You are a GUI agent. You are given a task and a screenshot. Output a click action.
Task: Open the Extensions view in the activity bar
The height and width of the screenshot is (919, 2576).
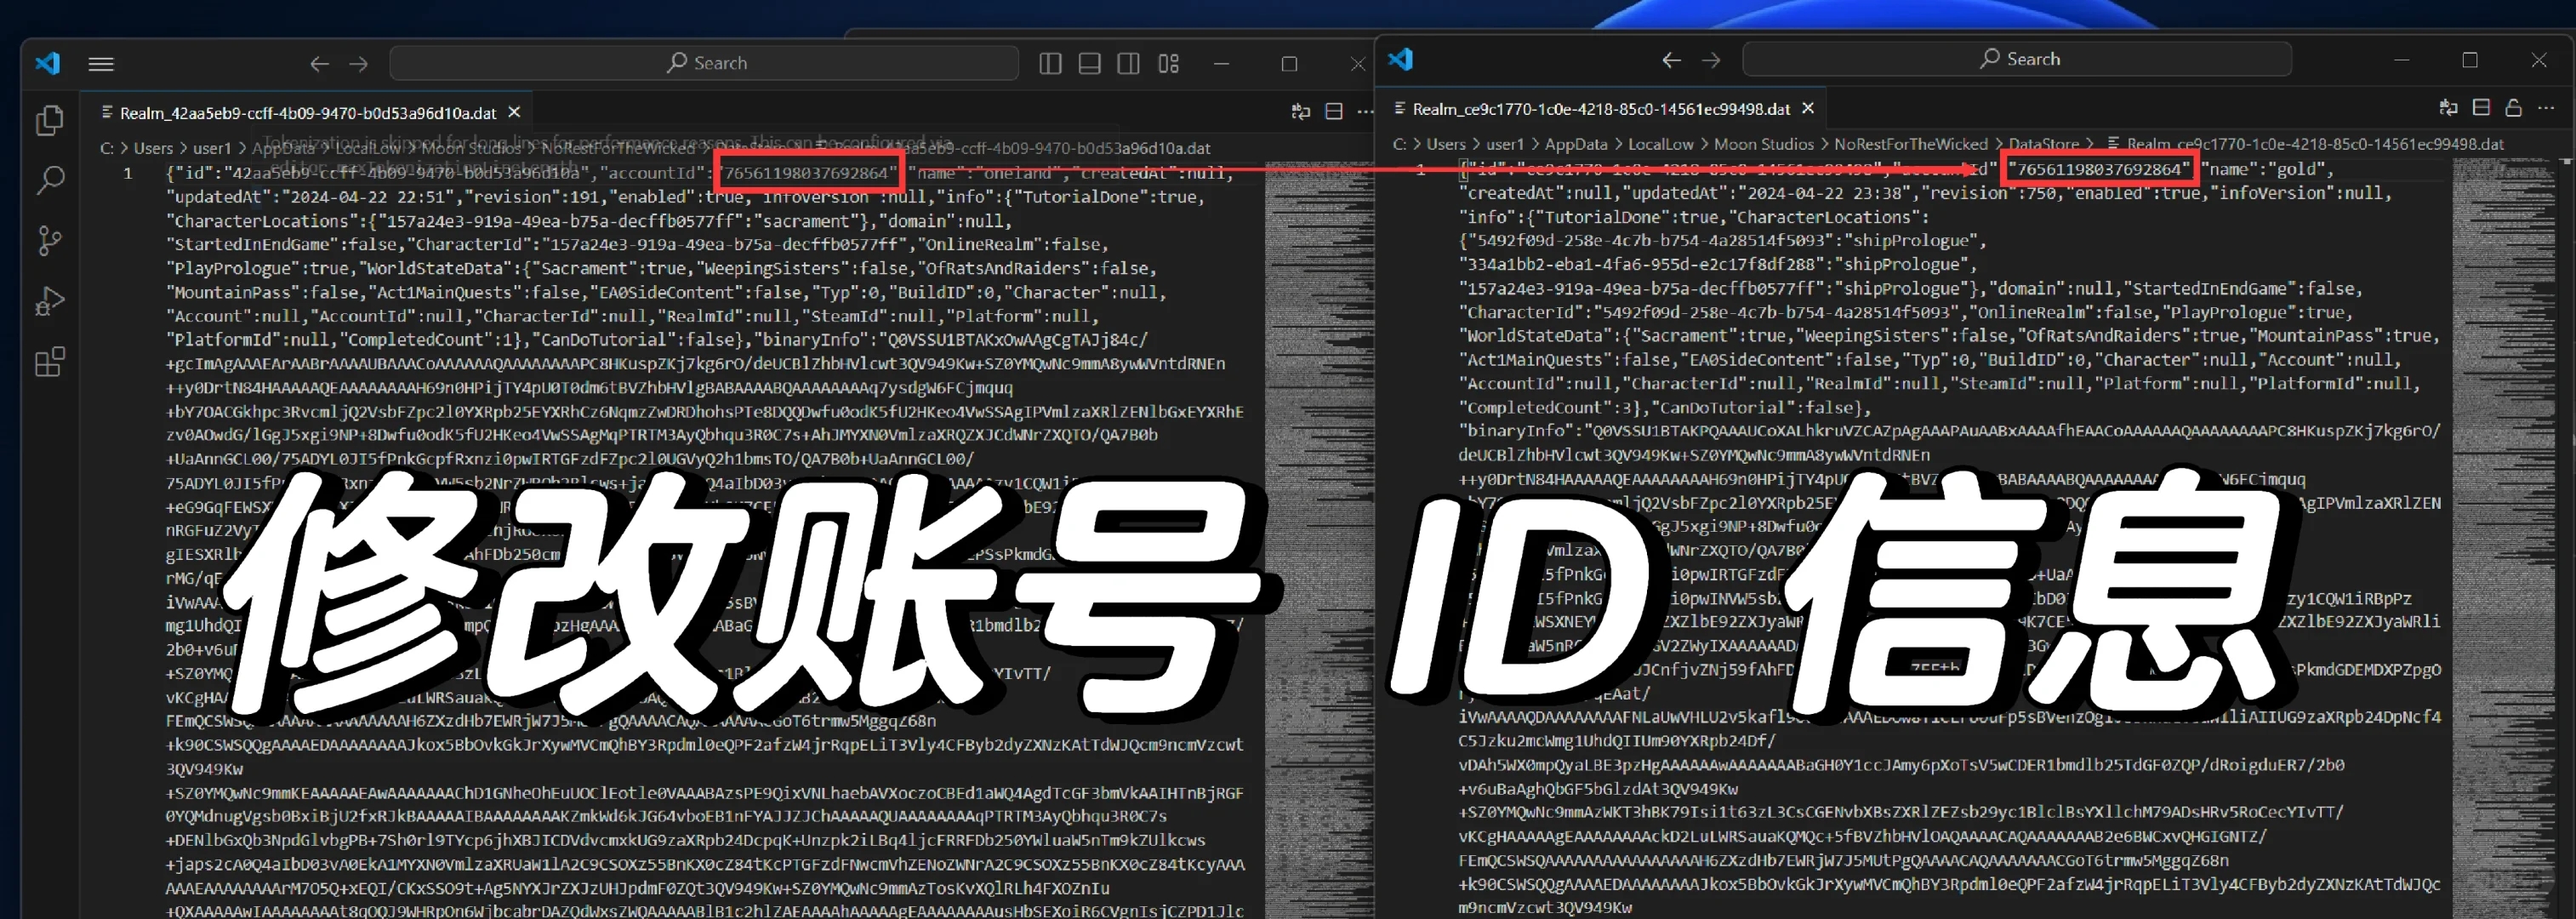[50, 361]
